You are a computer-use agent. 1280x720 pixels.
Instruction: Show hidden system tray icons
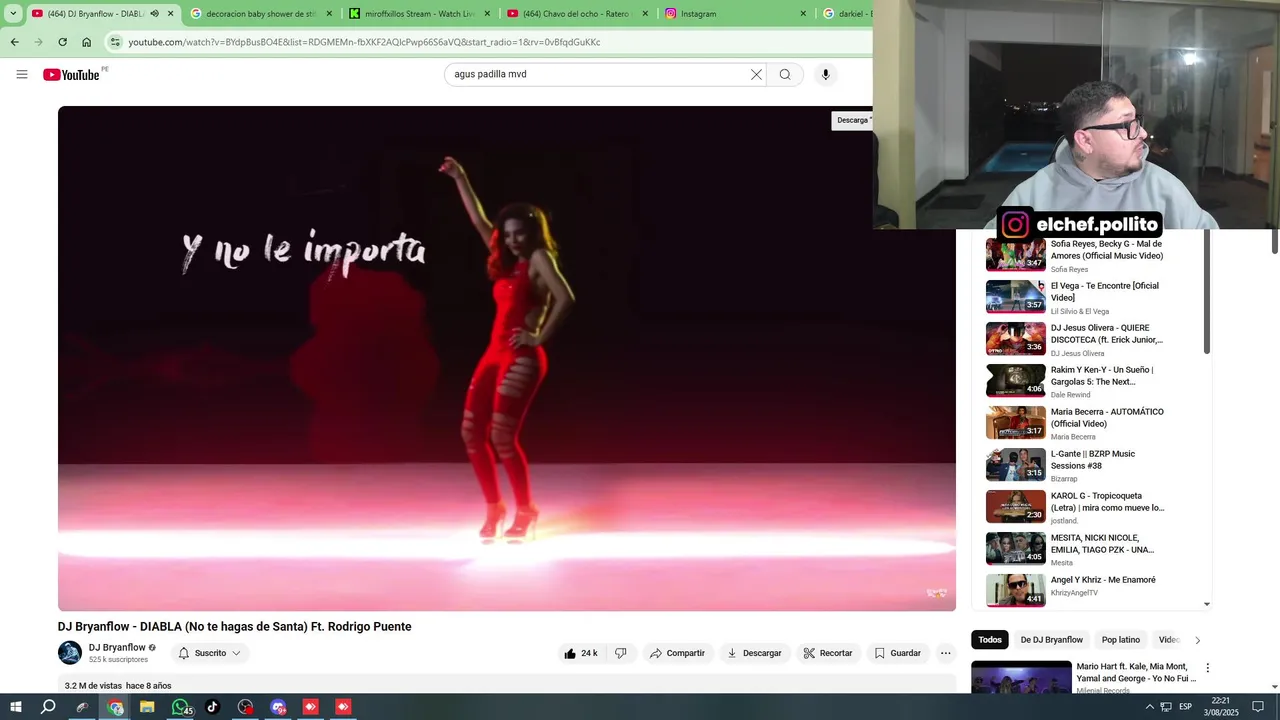pyautogui.click(x=1149, y=707)
